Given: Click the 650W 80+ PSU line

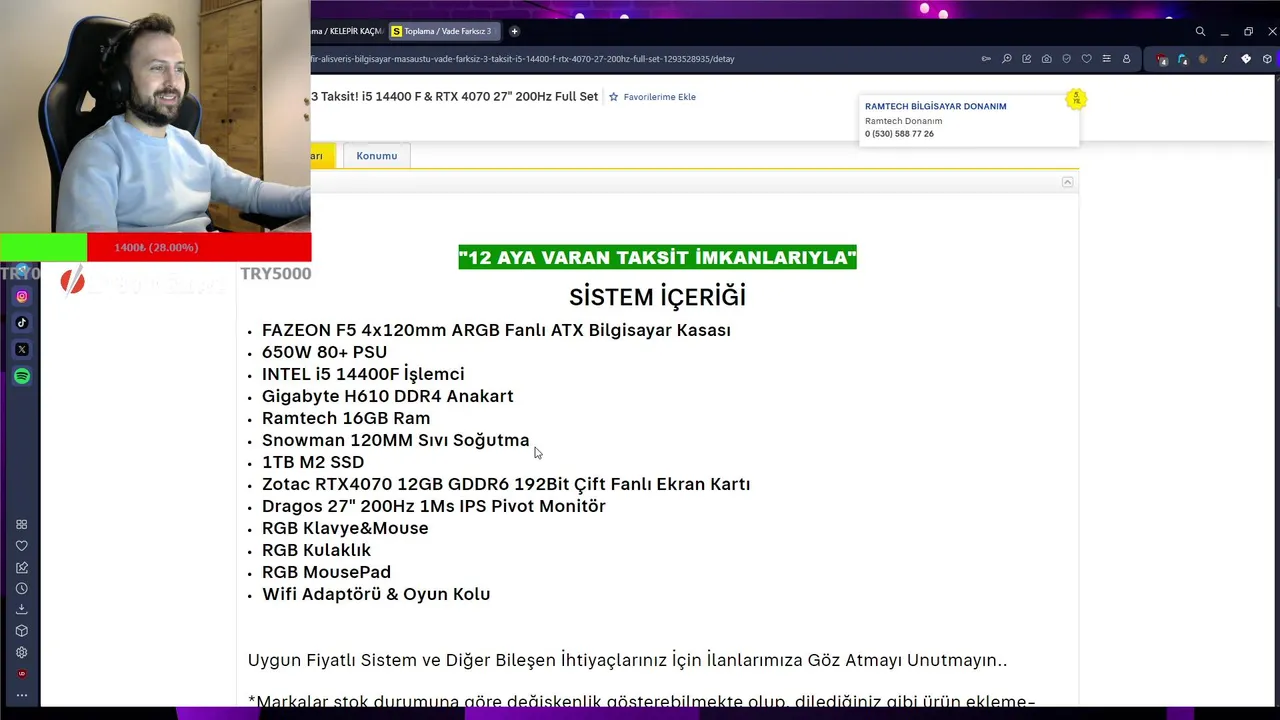Looking at the screenshot, I should 324,352.
